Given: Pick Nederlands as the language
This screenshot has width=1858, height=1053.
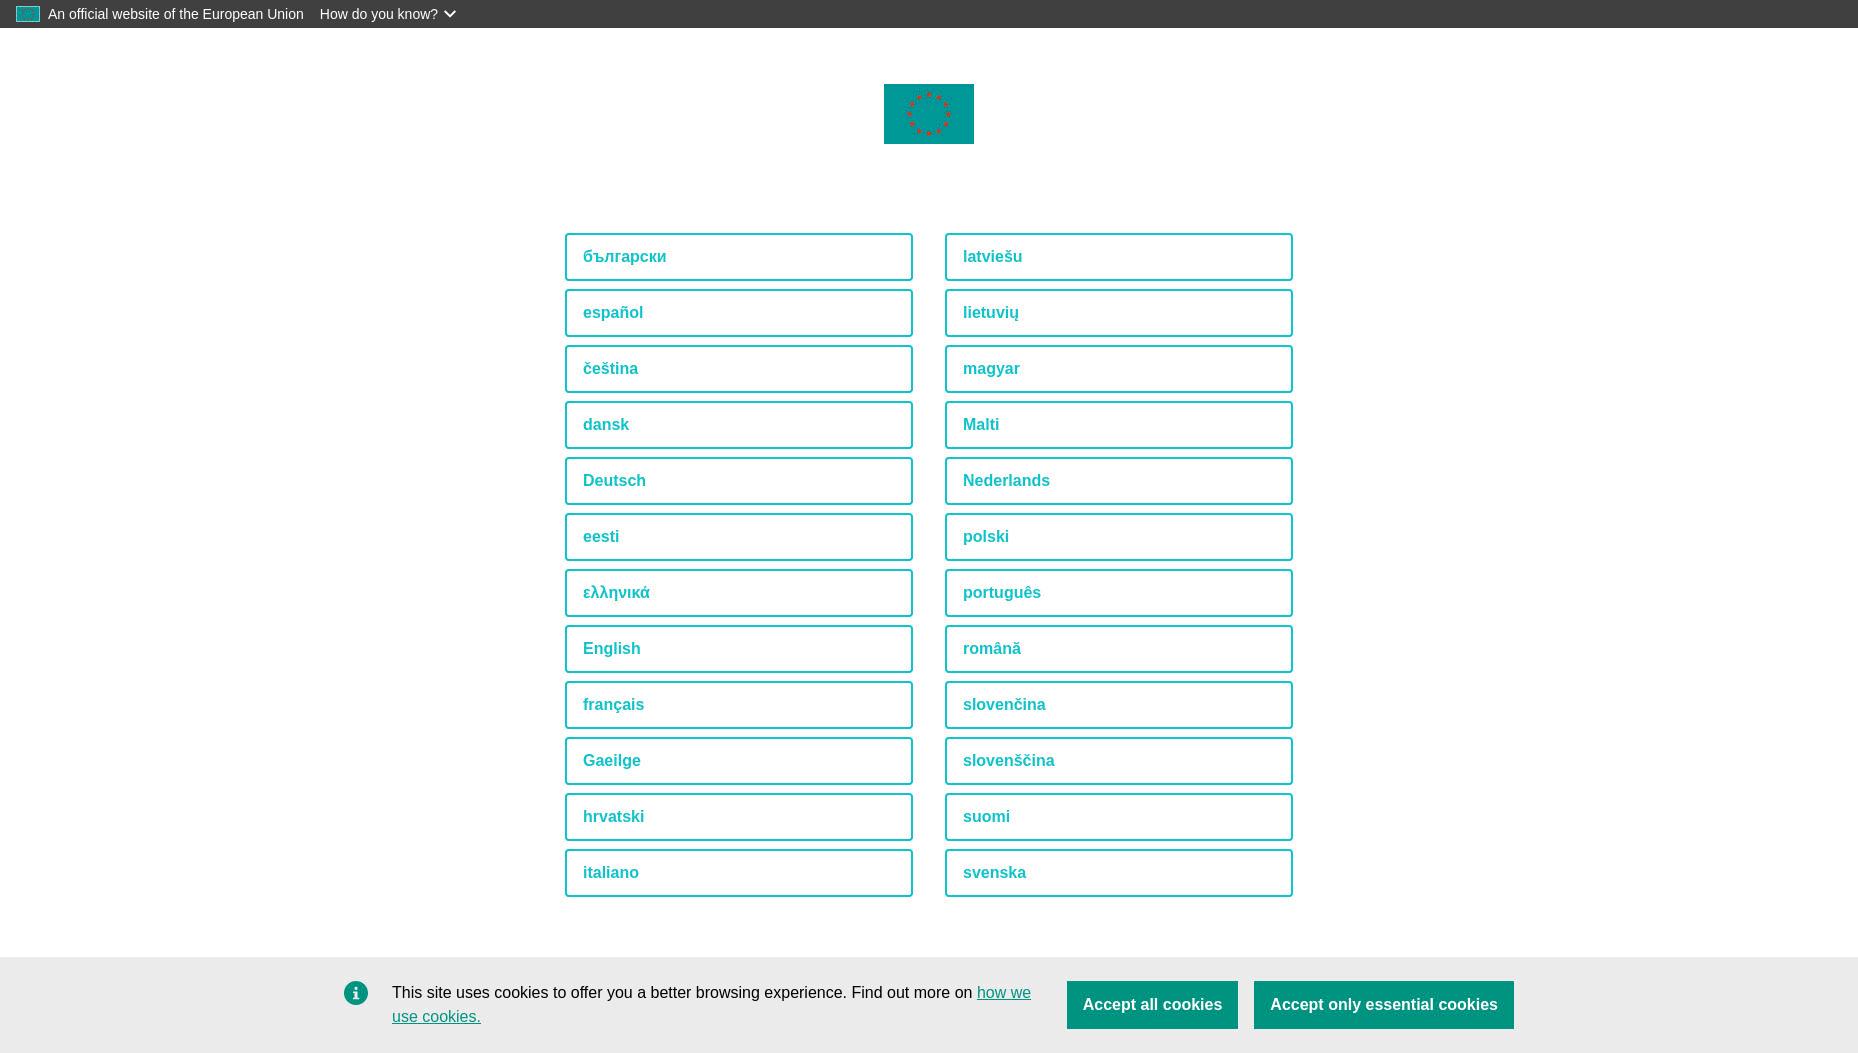Looking at the screenshot, I should tap(1119, 481).
